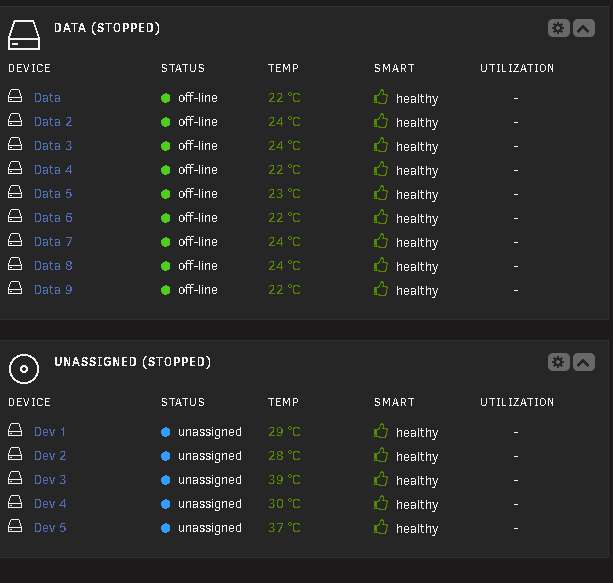Viewport: 613px width, 583px height.
Task: Open the Data 3 device link
Action: [53, 146]
